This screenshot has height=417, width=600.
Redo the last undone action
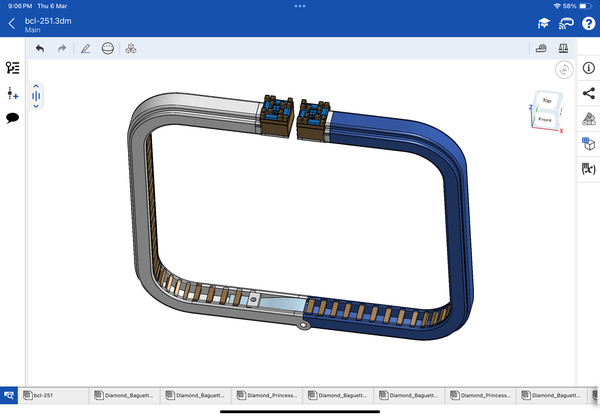point(62,48)
